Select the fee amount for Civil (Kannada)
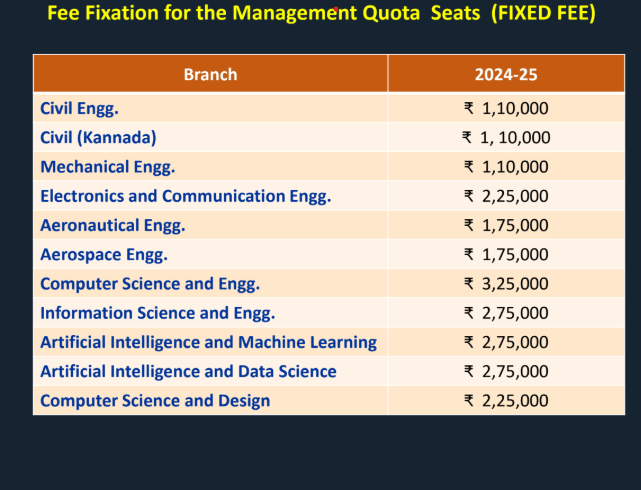The height and width of the screenshot is (490, 641). click(506, 137)
